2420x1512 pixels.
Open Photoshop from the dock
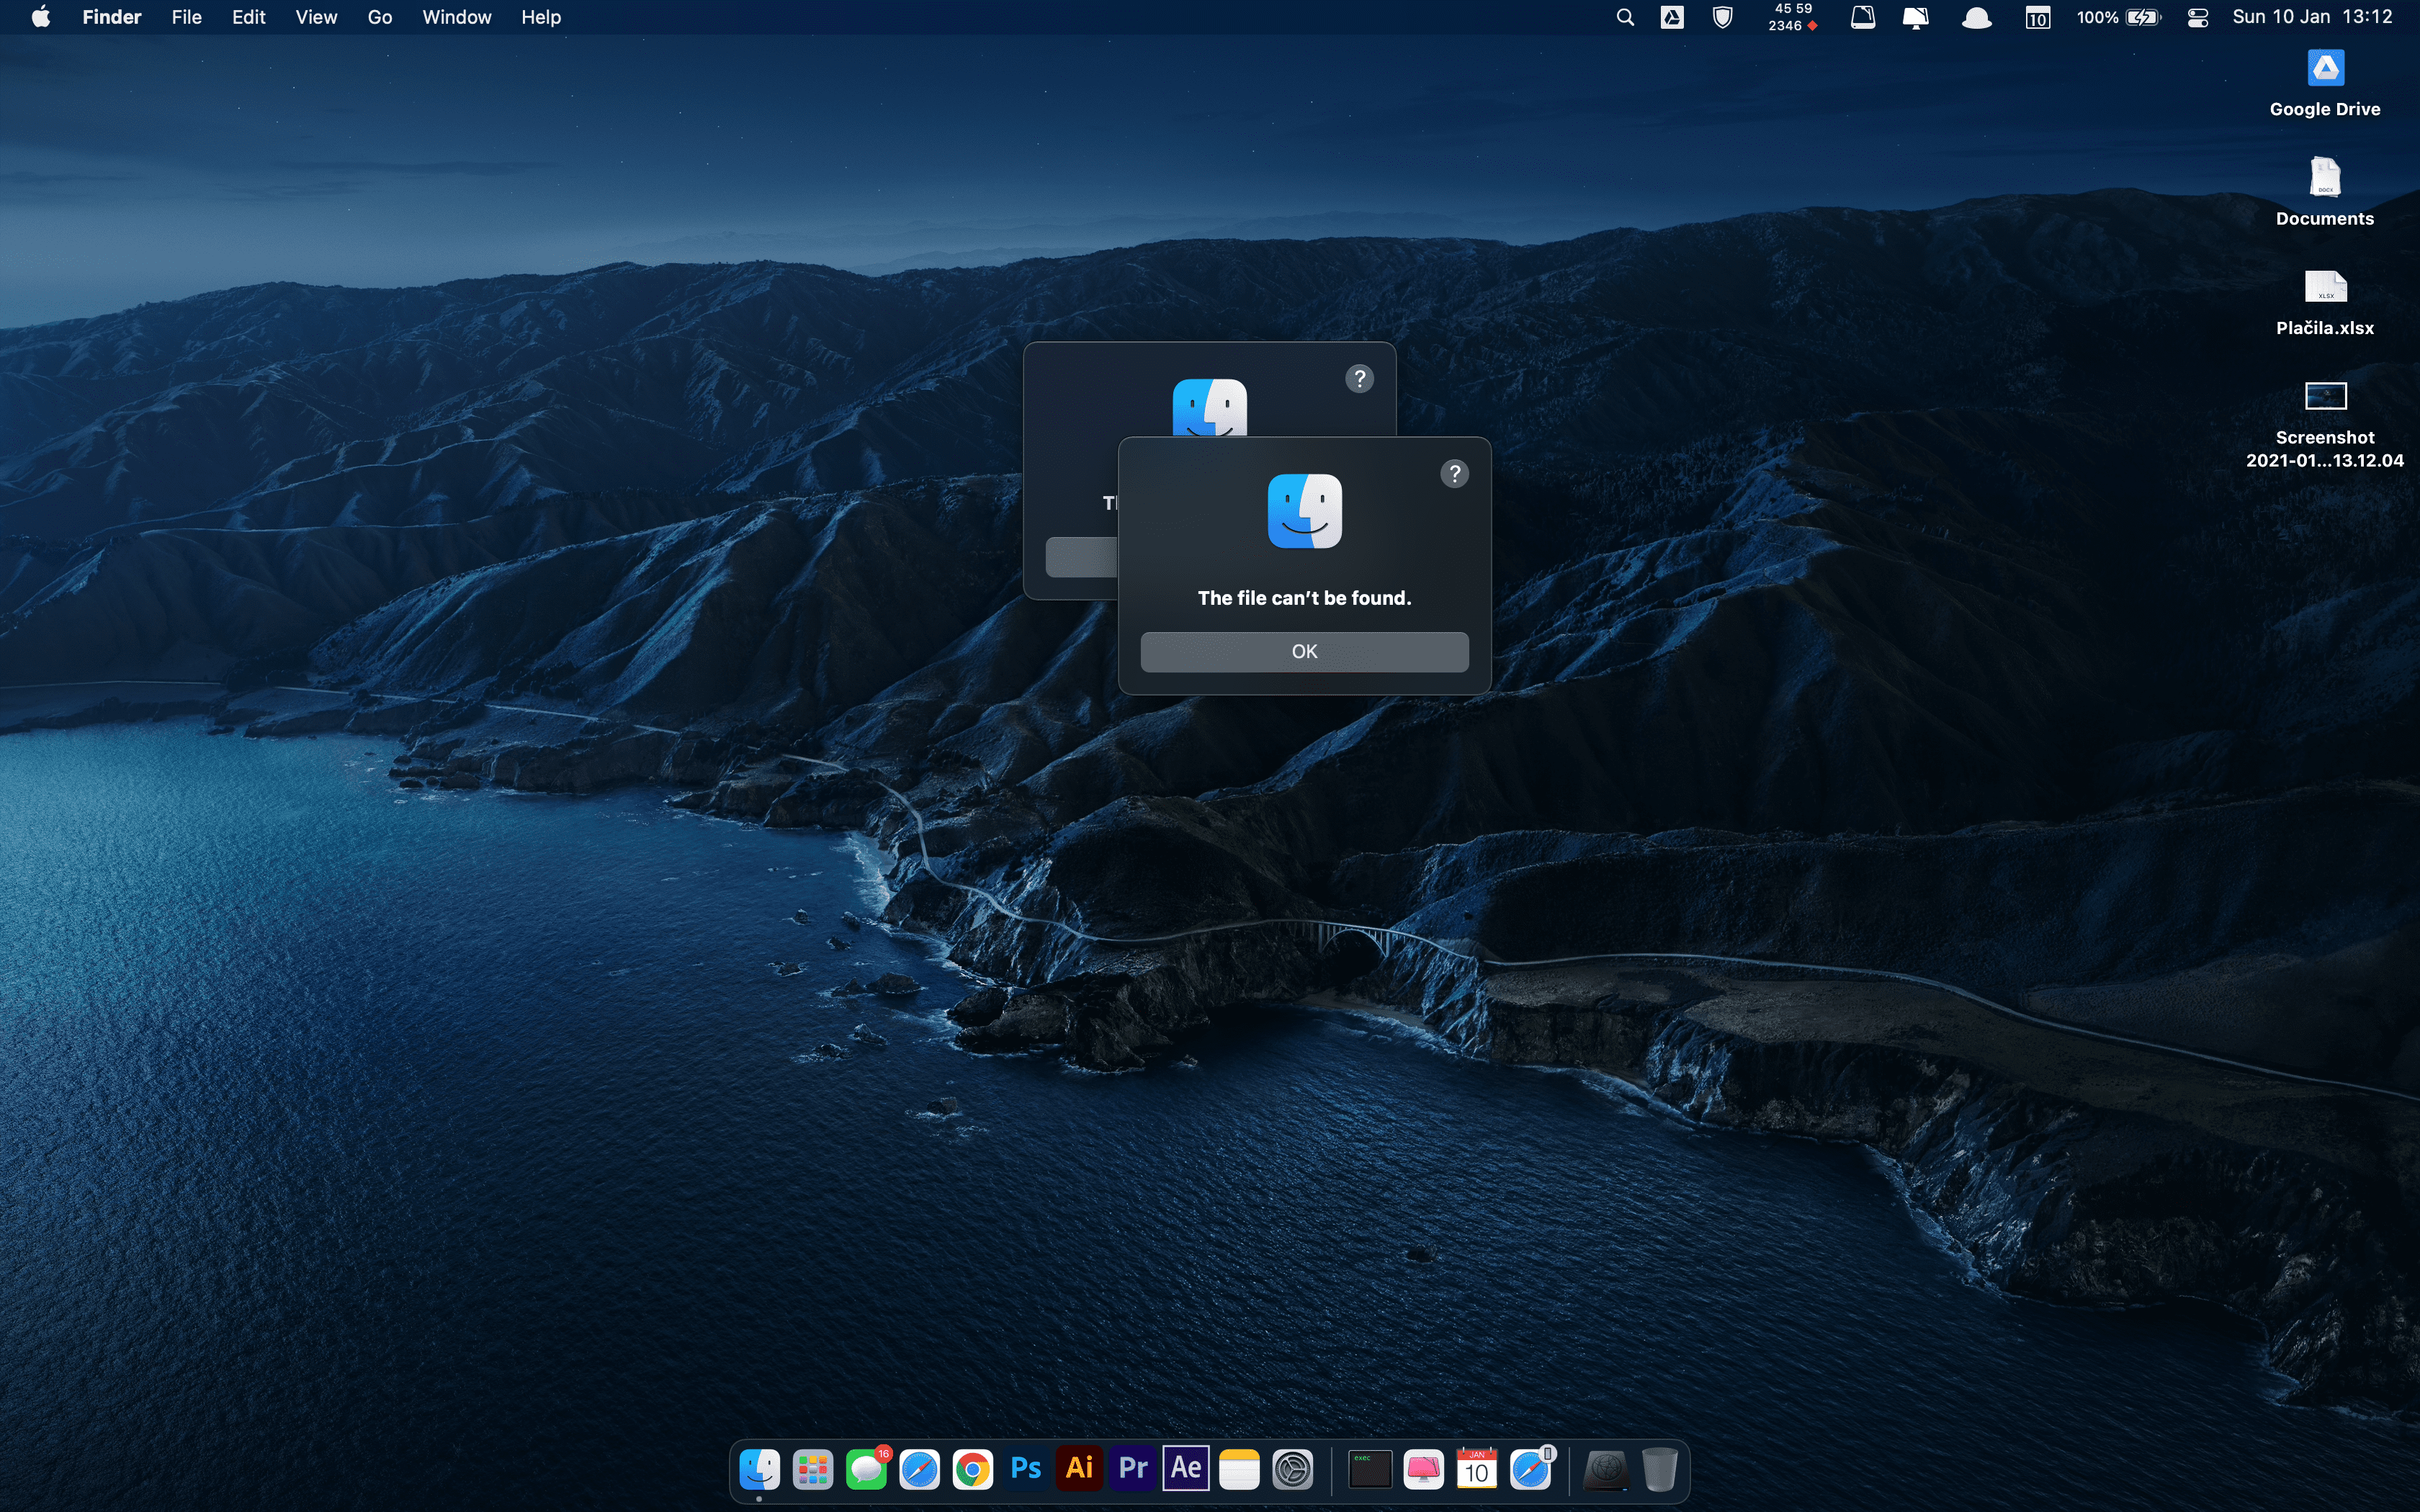click(1026, 1468)
